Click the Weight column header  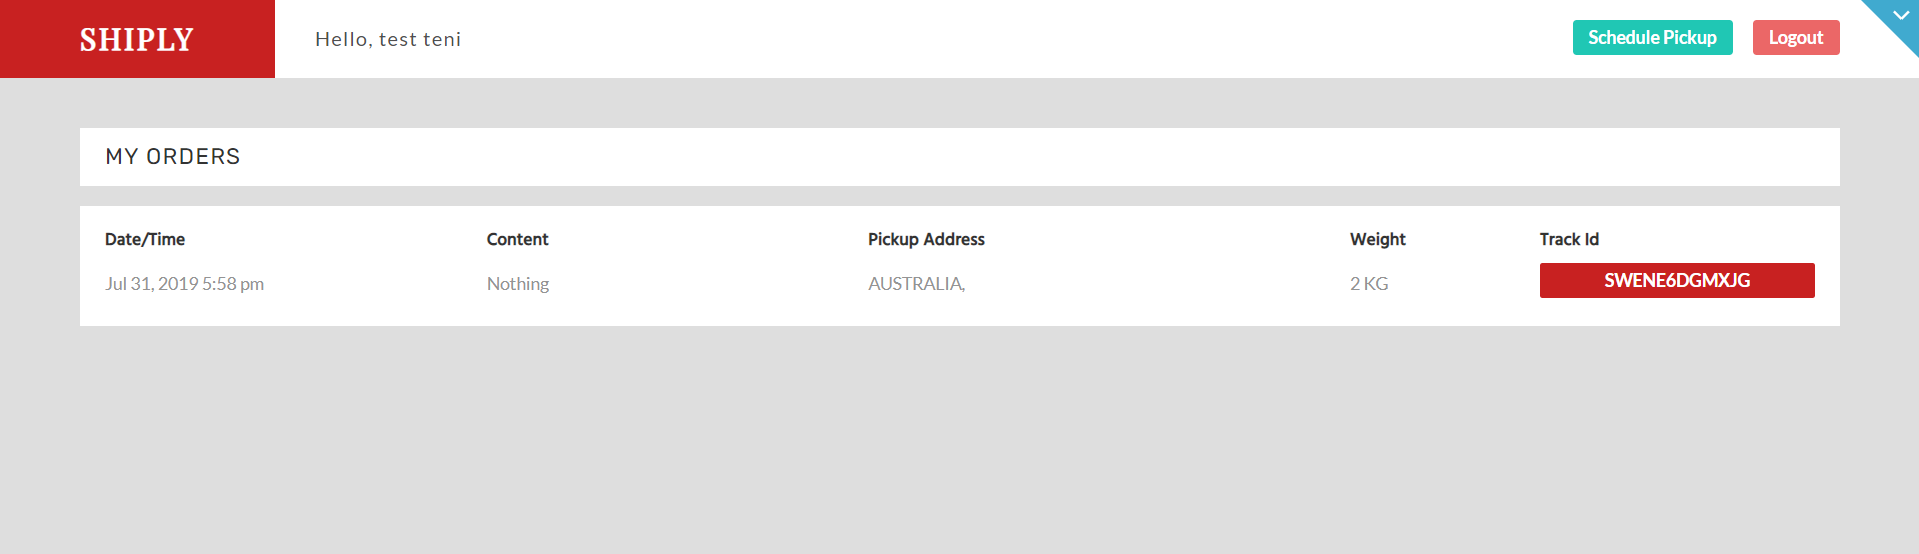(1377, 239)
